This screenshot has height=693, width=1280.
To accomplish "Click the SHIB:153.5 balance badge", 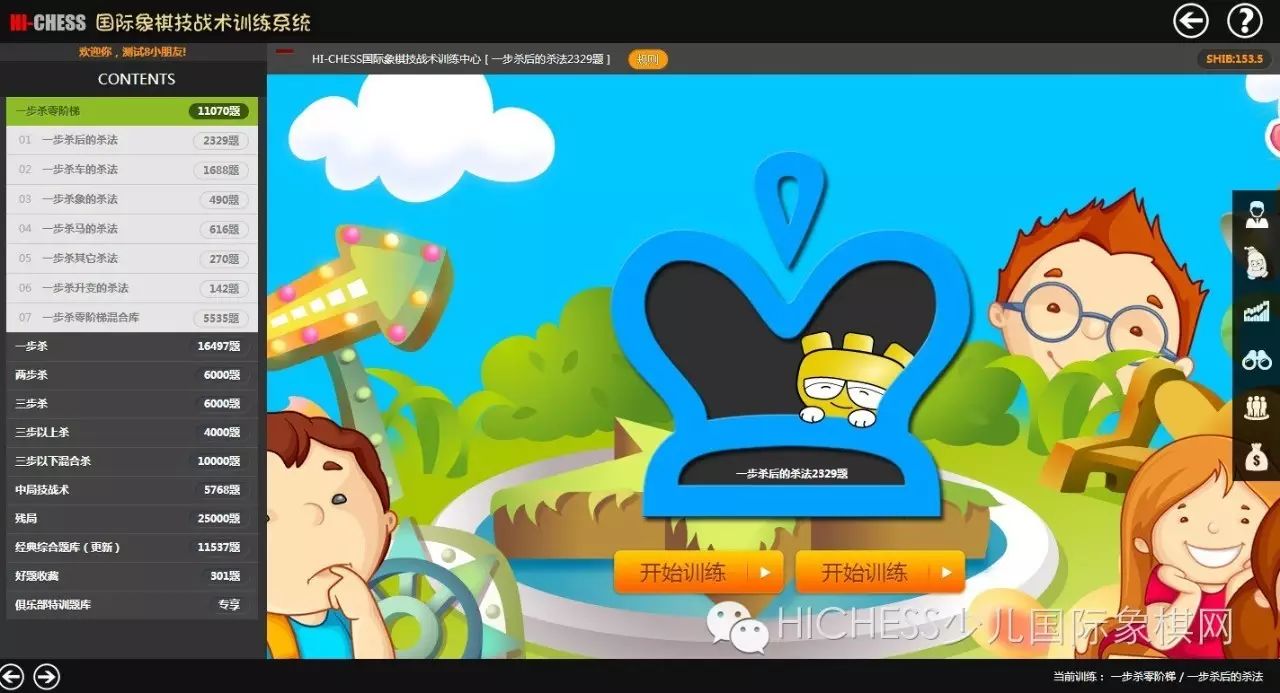I will (1234, 59).
